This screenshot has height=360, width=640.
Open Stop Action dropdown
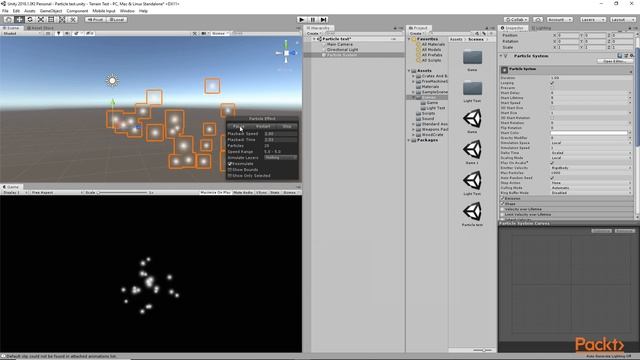tap(591, 183)
